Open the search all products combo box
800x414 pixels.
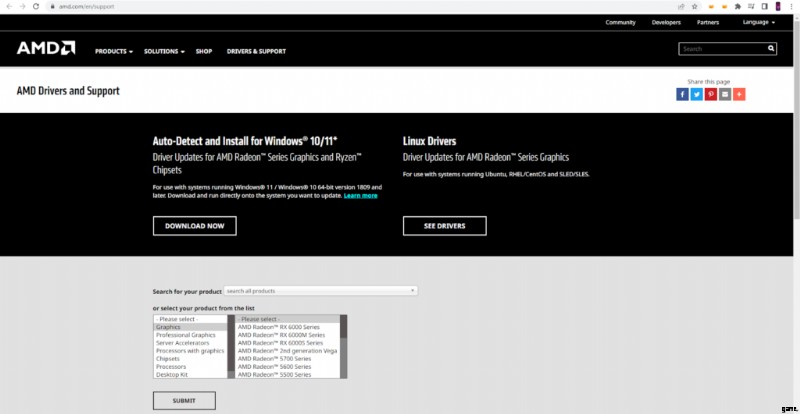320,291
